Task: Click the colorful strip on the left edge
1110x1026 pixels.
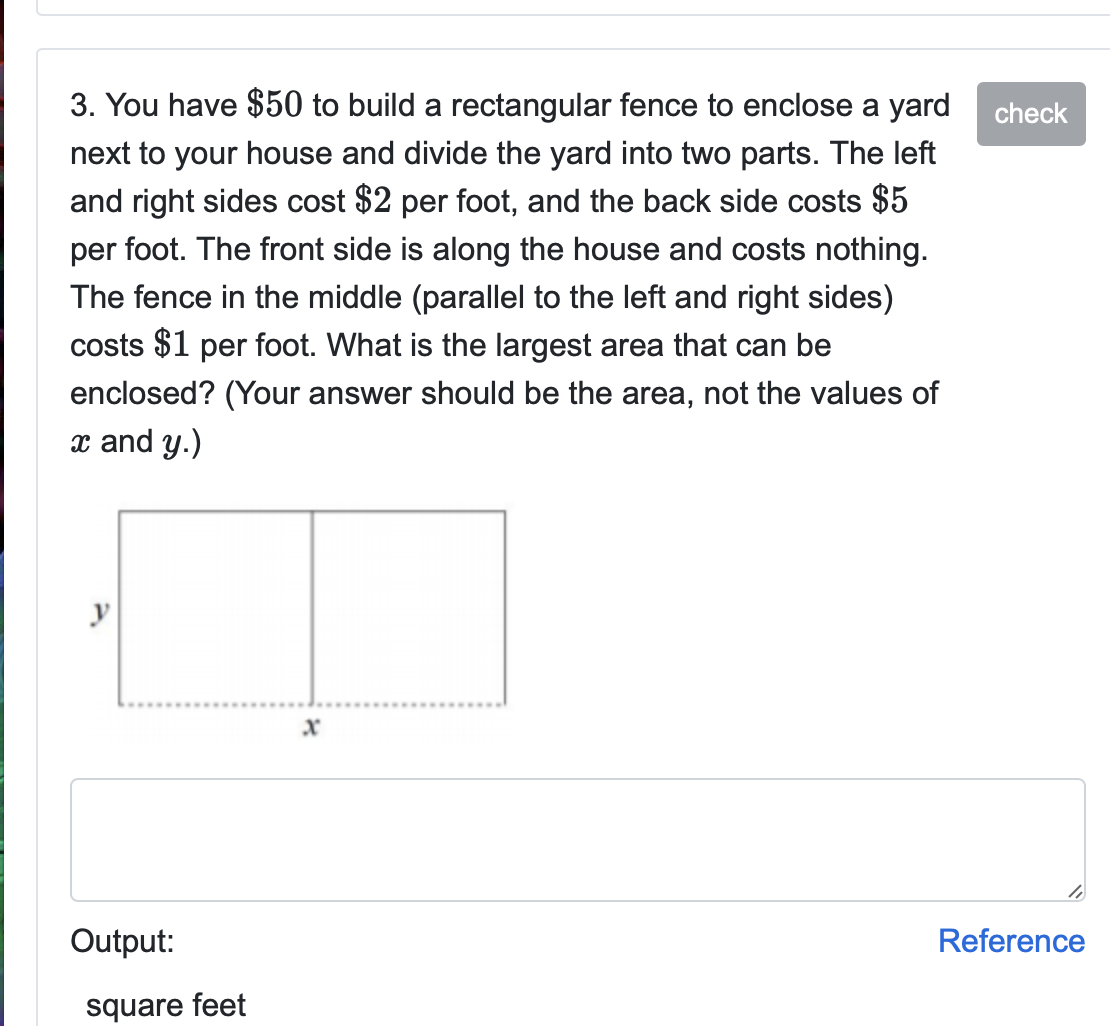Action: [5, 500]
